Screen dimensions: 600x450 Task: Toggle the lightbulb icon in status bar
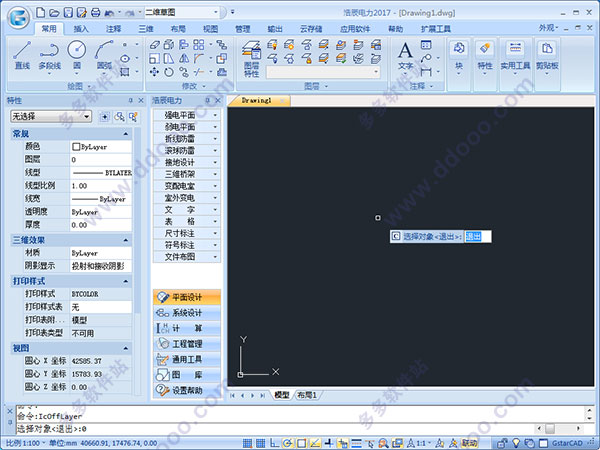(x=516, y=443)
